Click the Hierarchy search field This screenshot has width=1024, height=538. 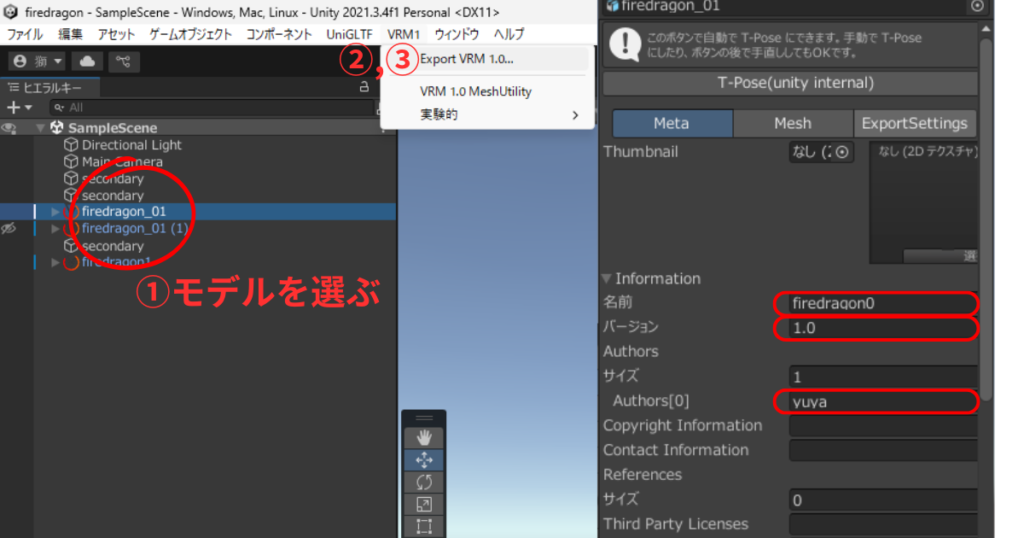click(212, 107)
